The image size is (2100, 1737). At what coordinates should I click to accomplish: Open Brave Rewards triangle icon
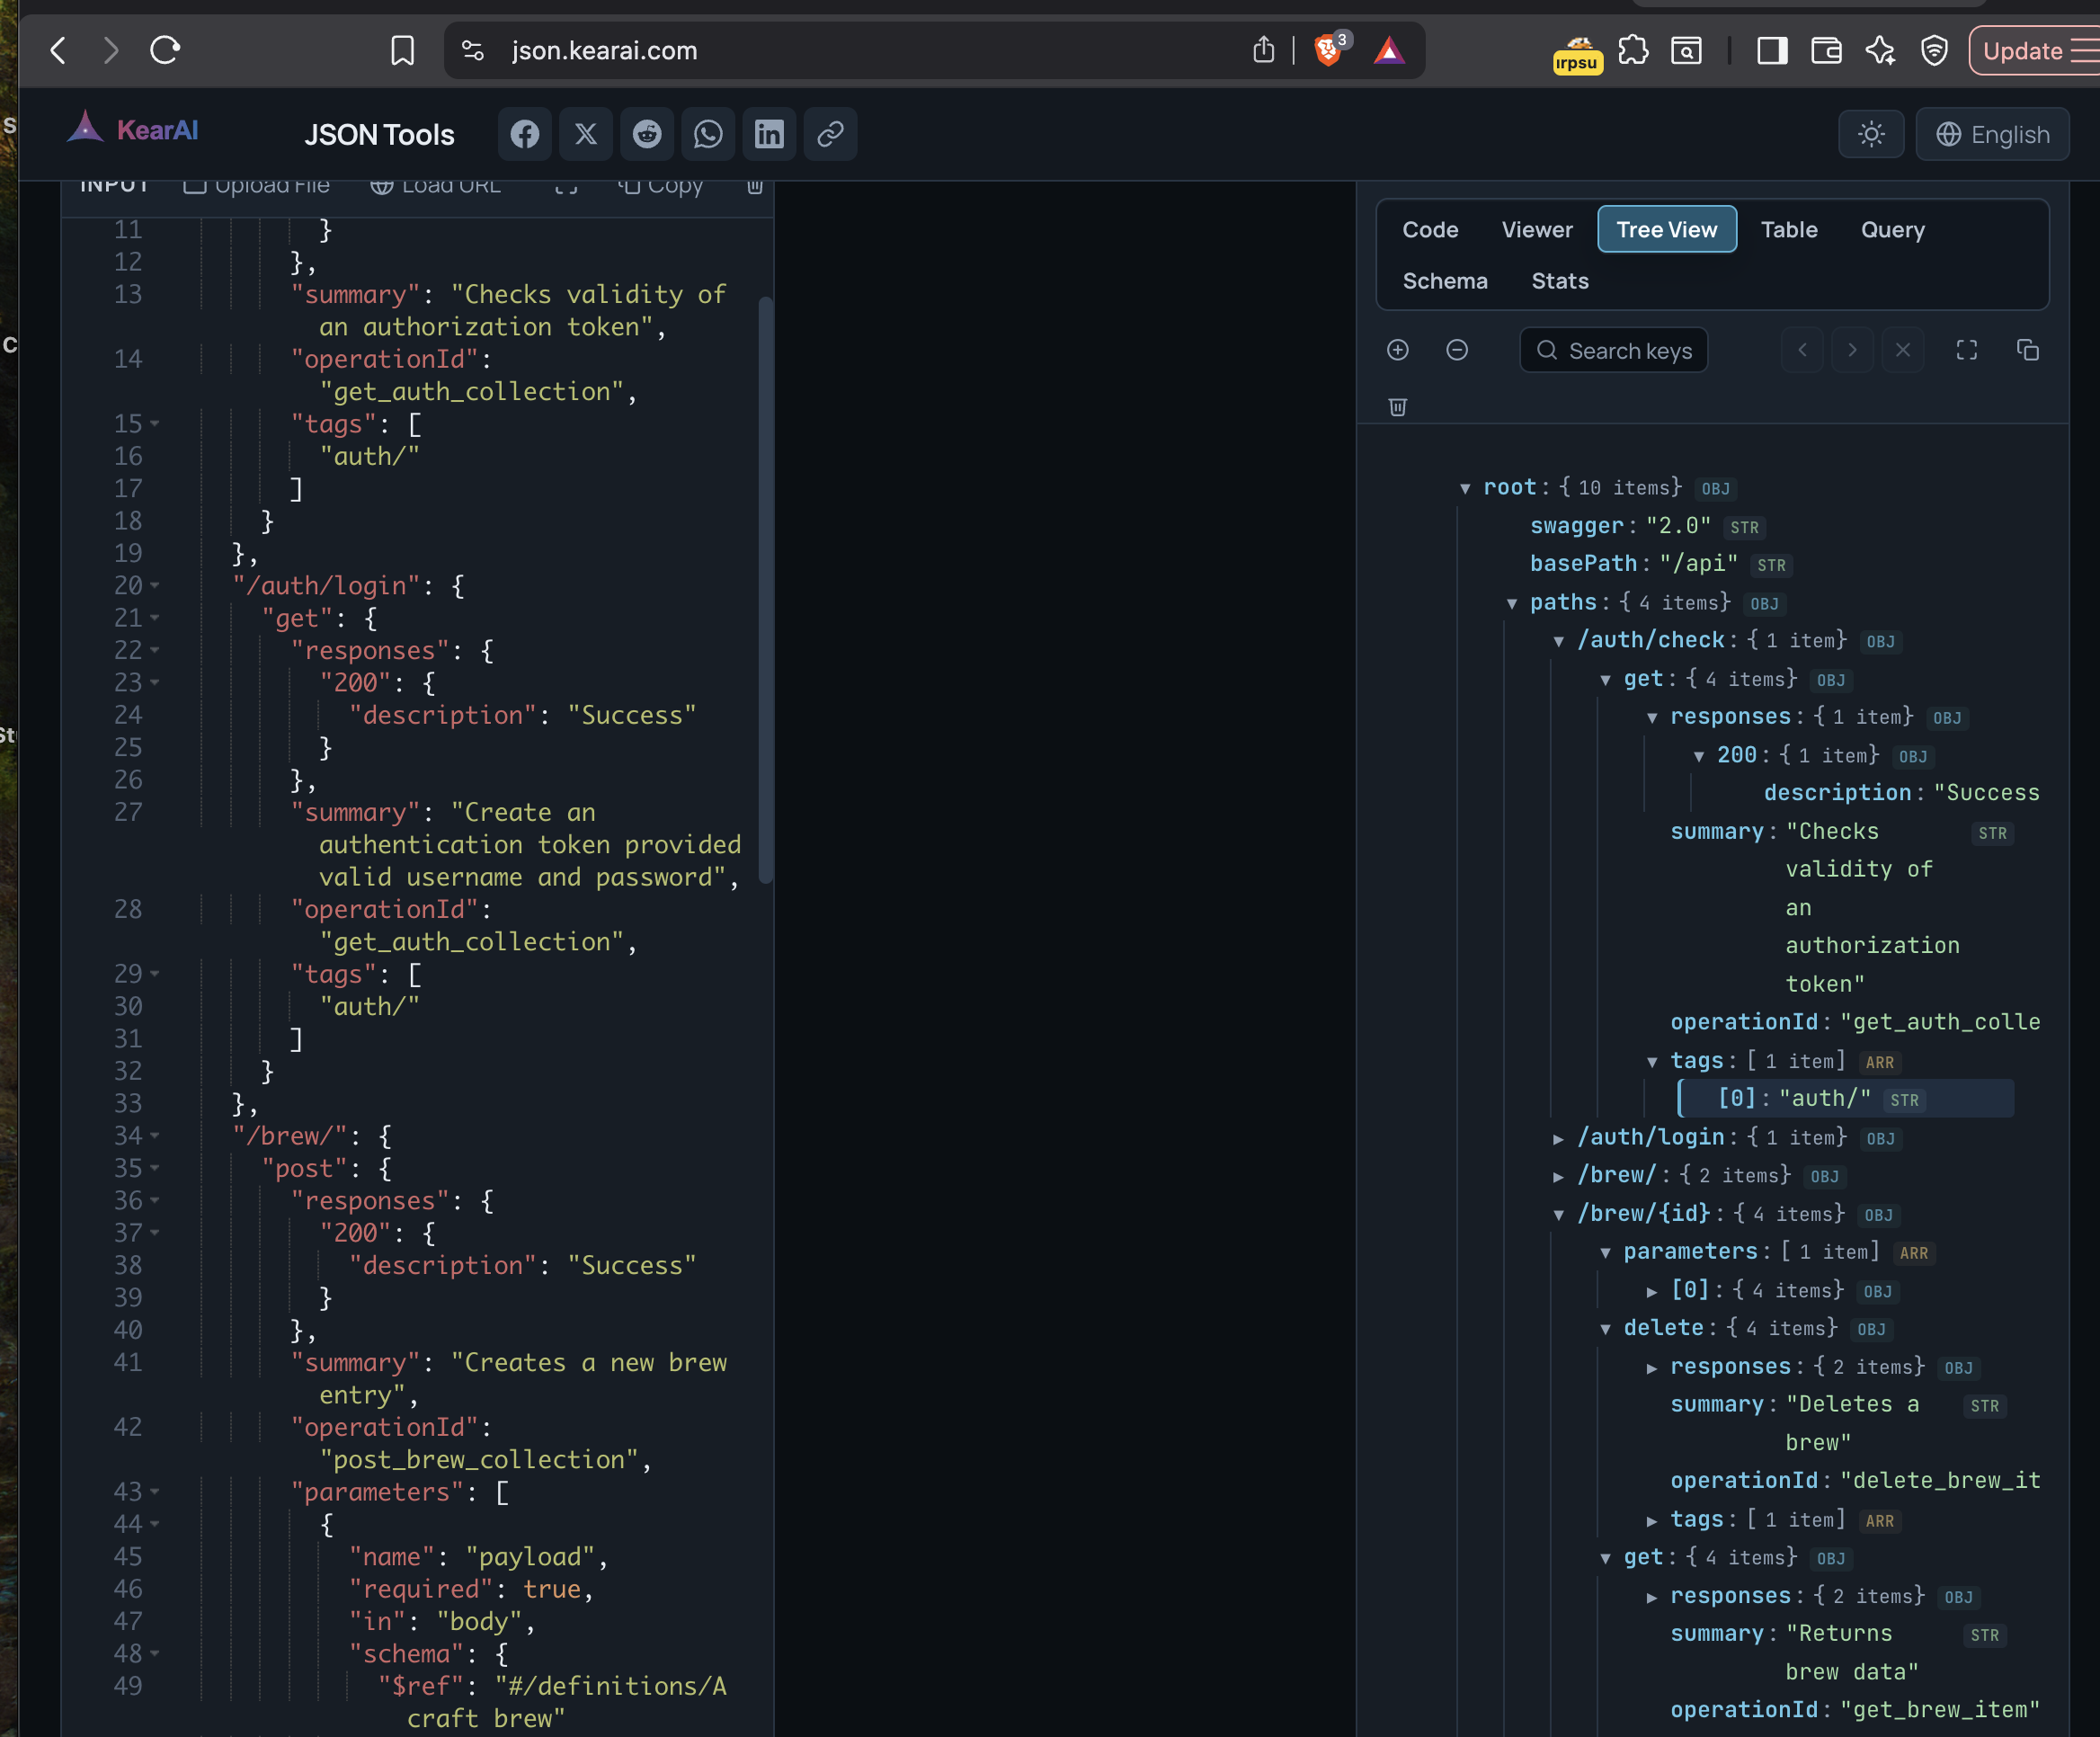[x=1389, y=50]
